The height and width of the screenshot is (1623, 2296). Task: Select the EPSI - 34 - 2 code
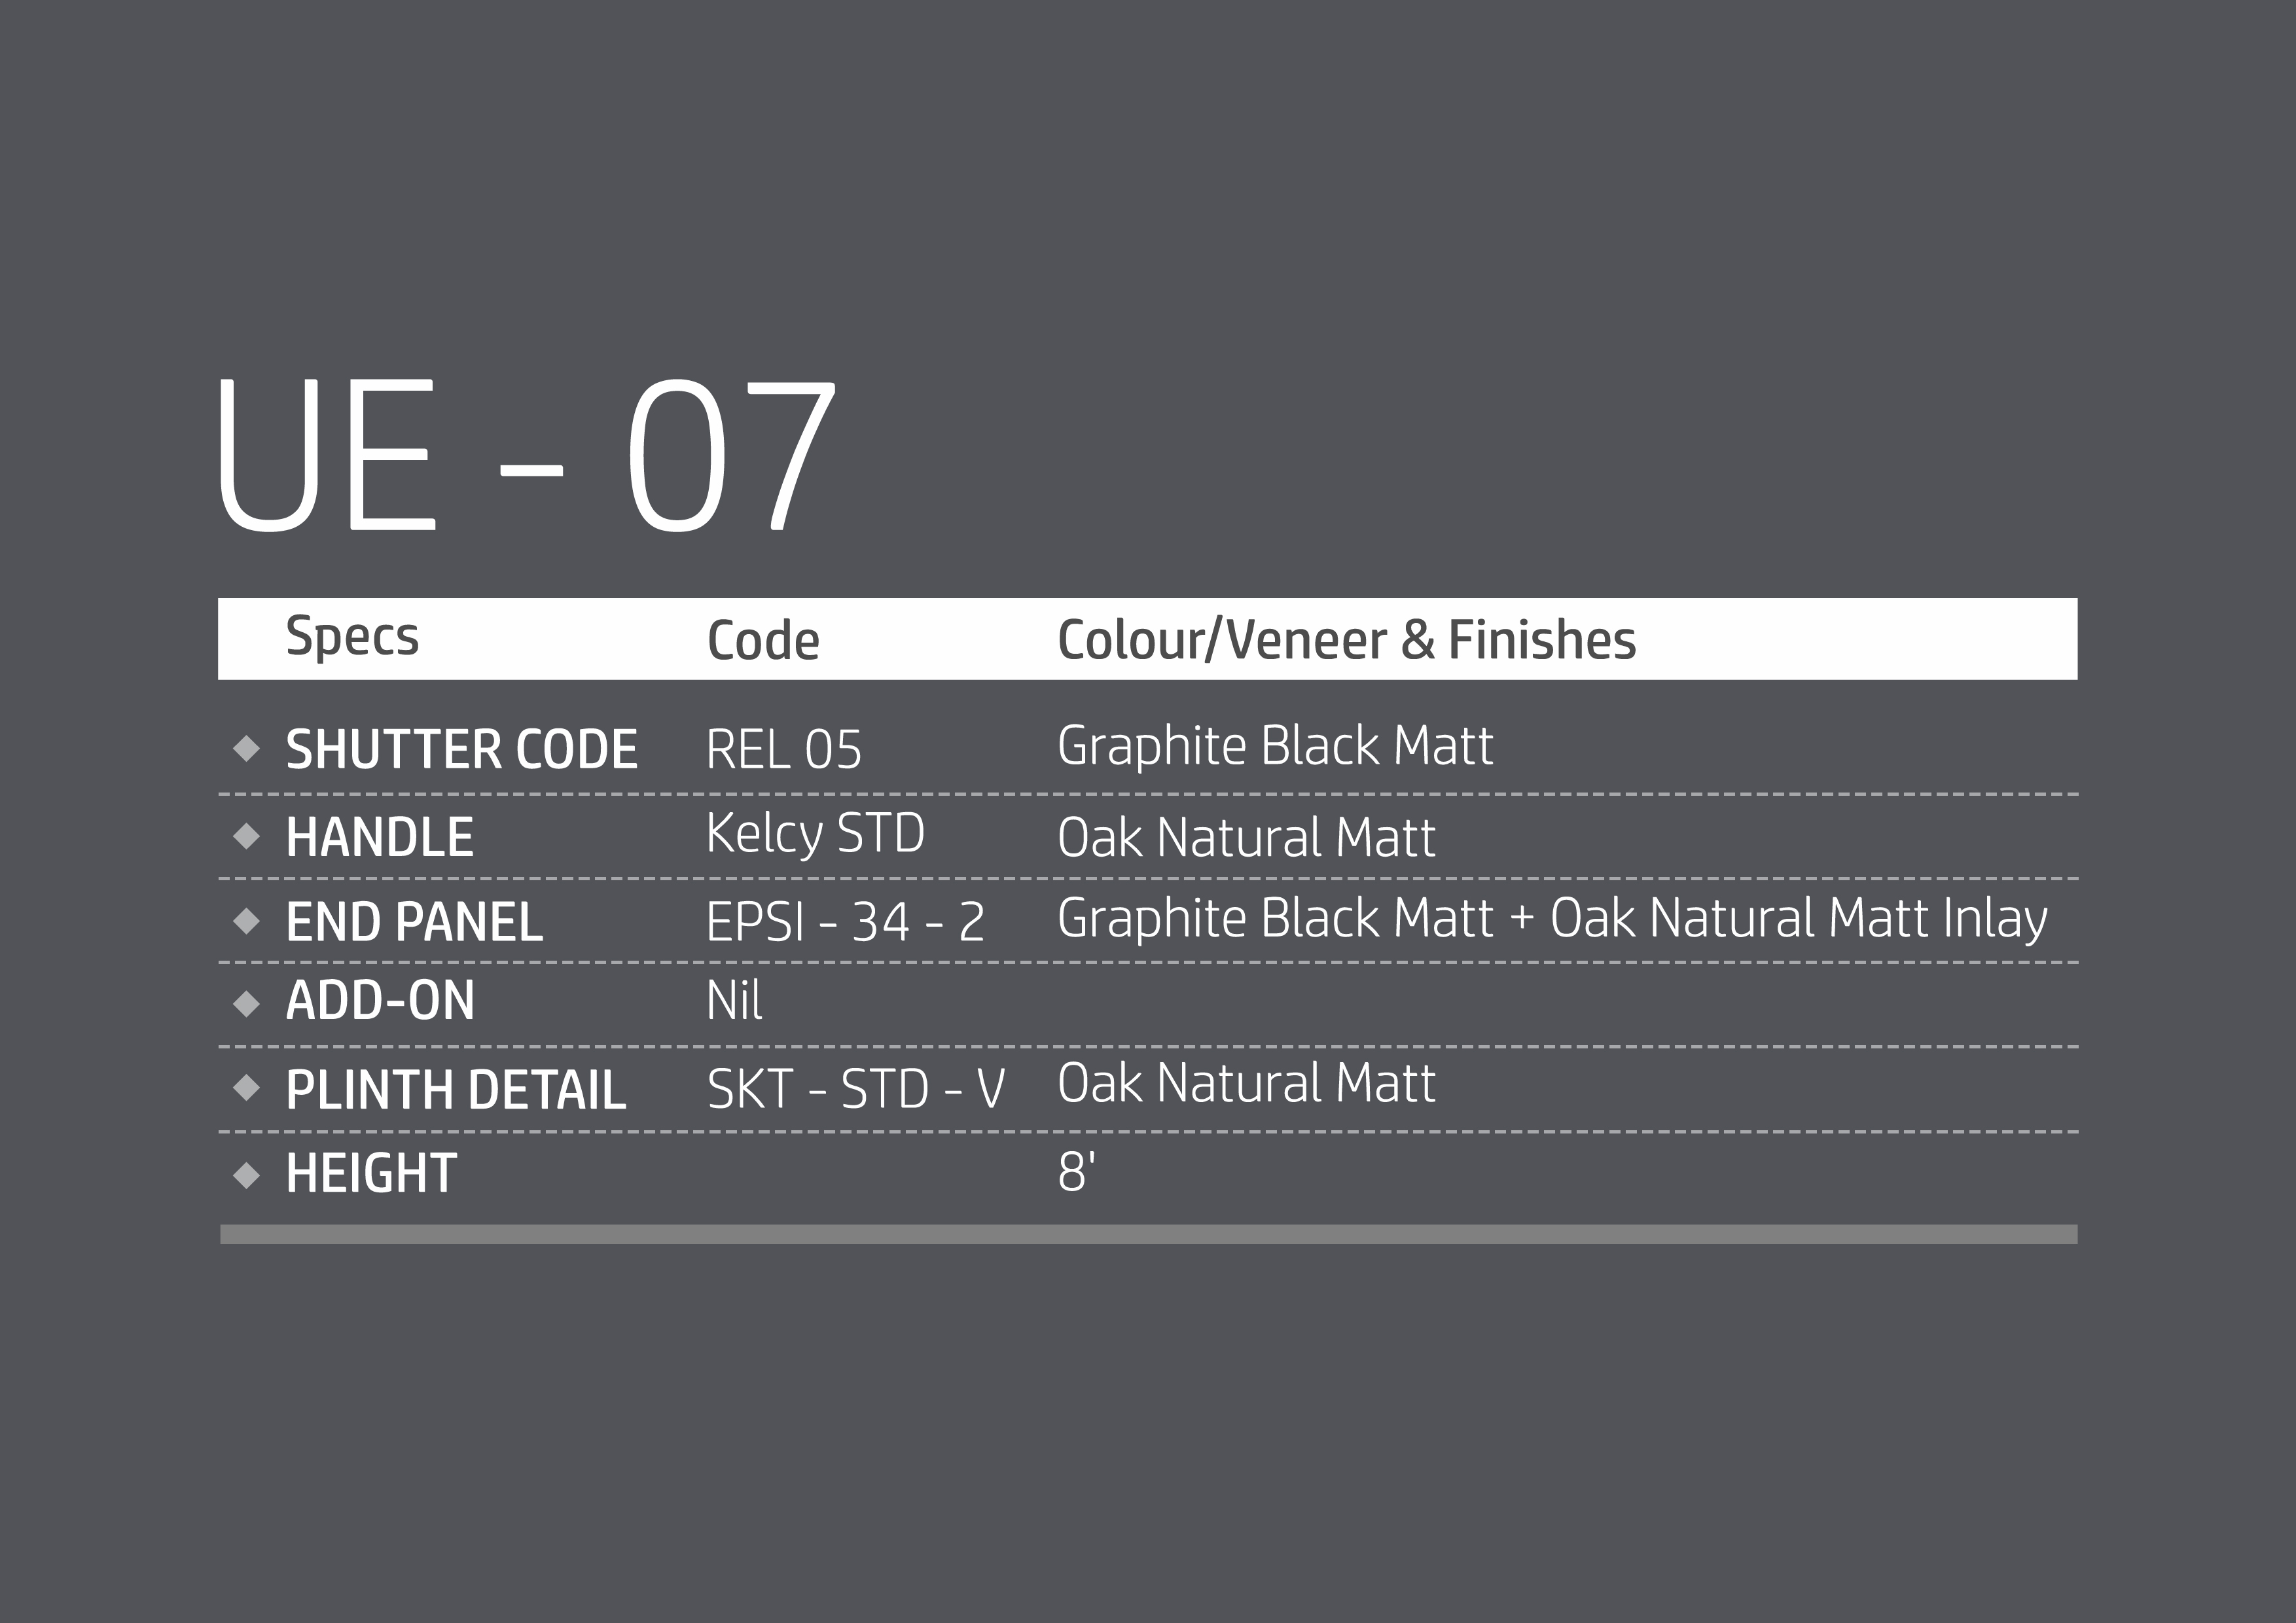(x=845, y=922)
